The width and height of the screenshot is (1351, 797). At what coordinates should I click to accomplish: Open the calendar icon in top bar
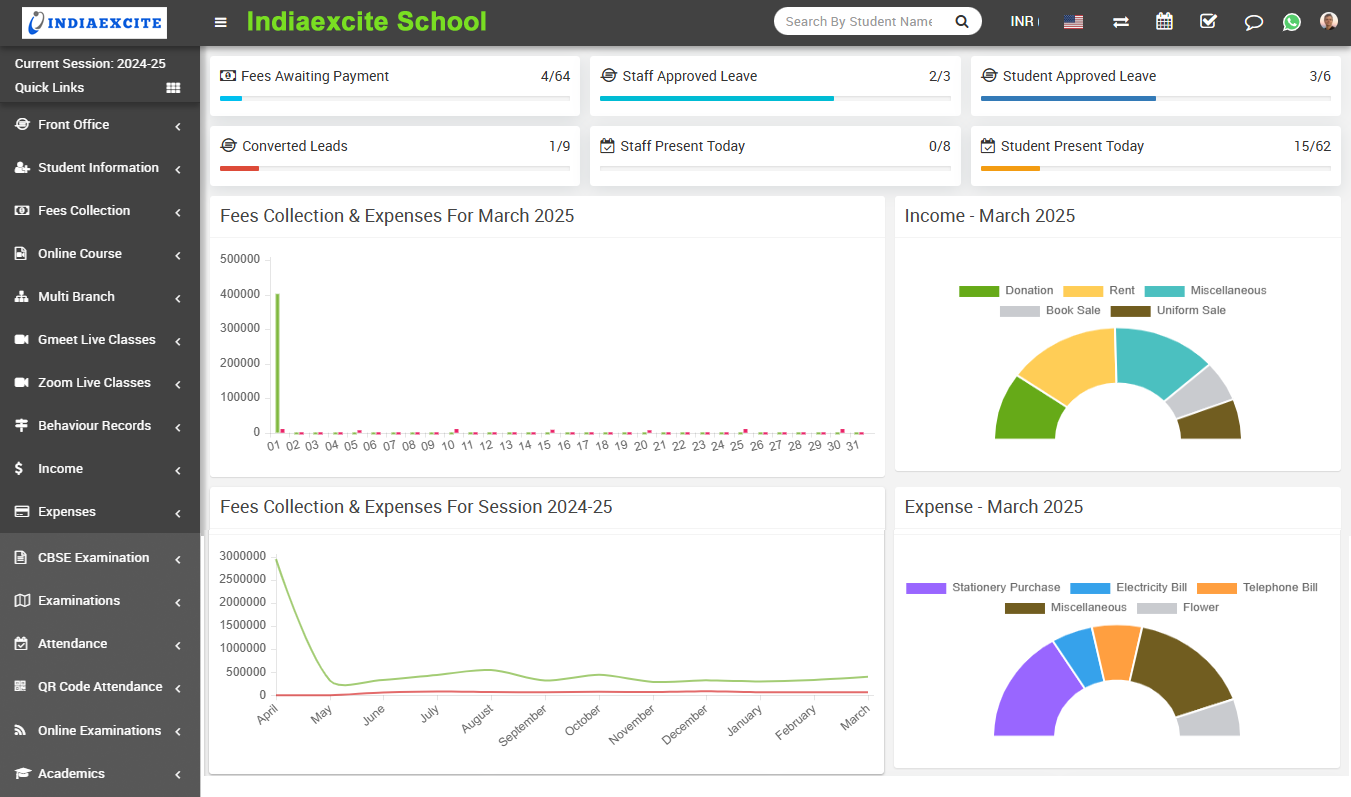click(1164, 21)
